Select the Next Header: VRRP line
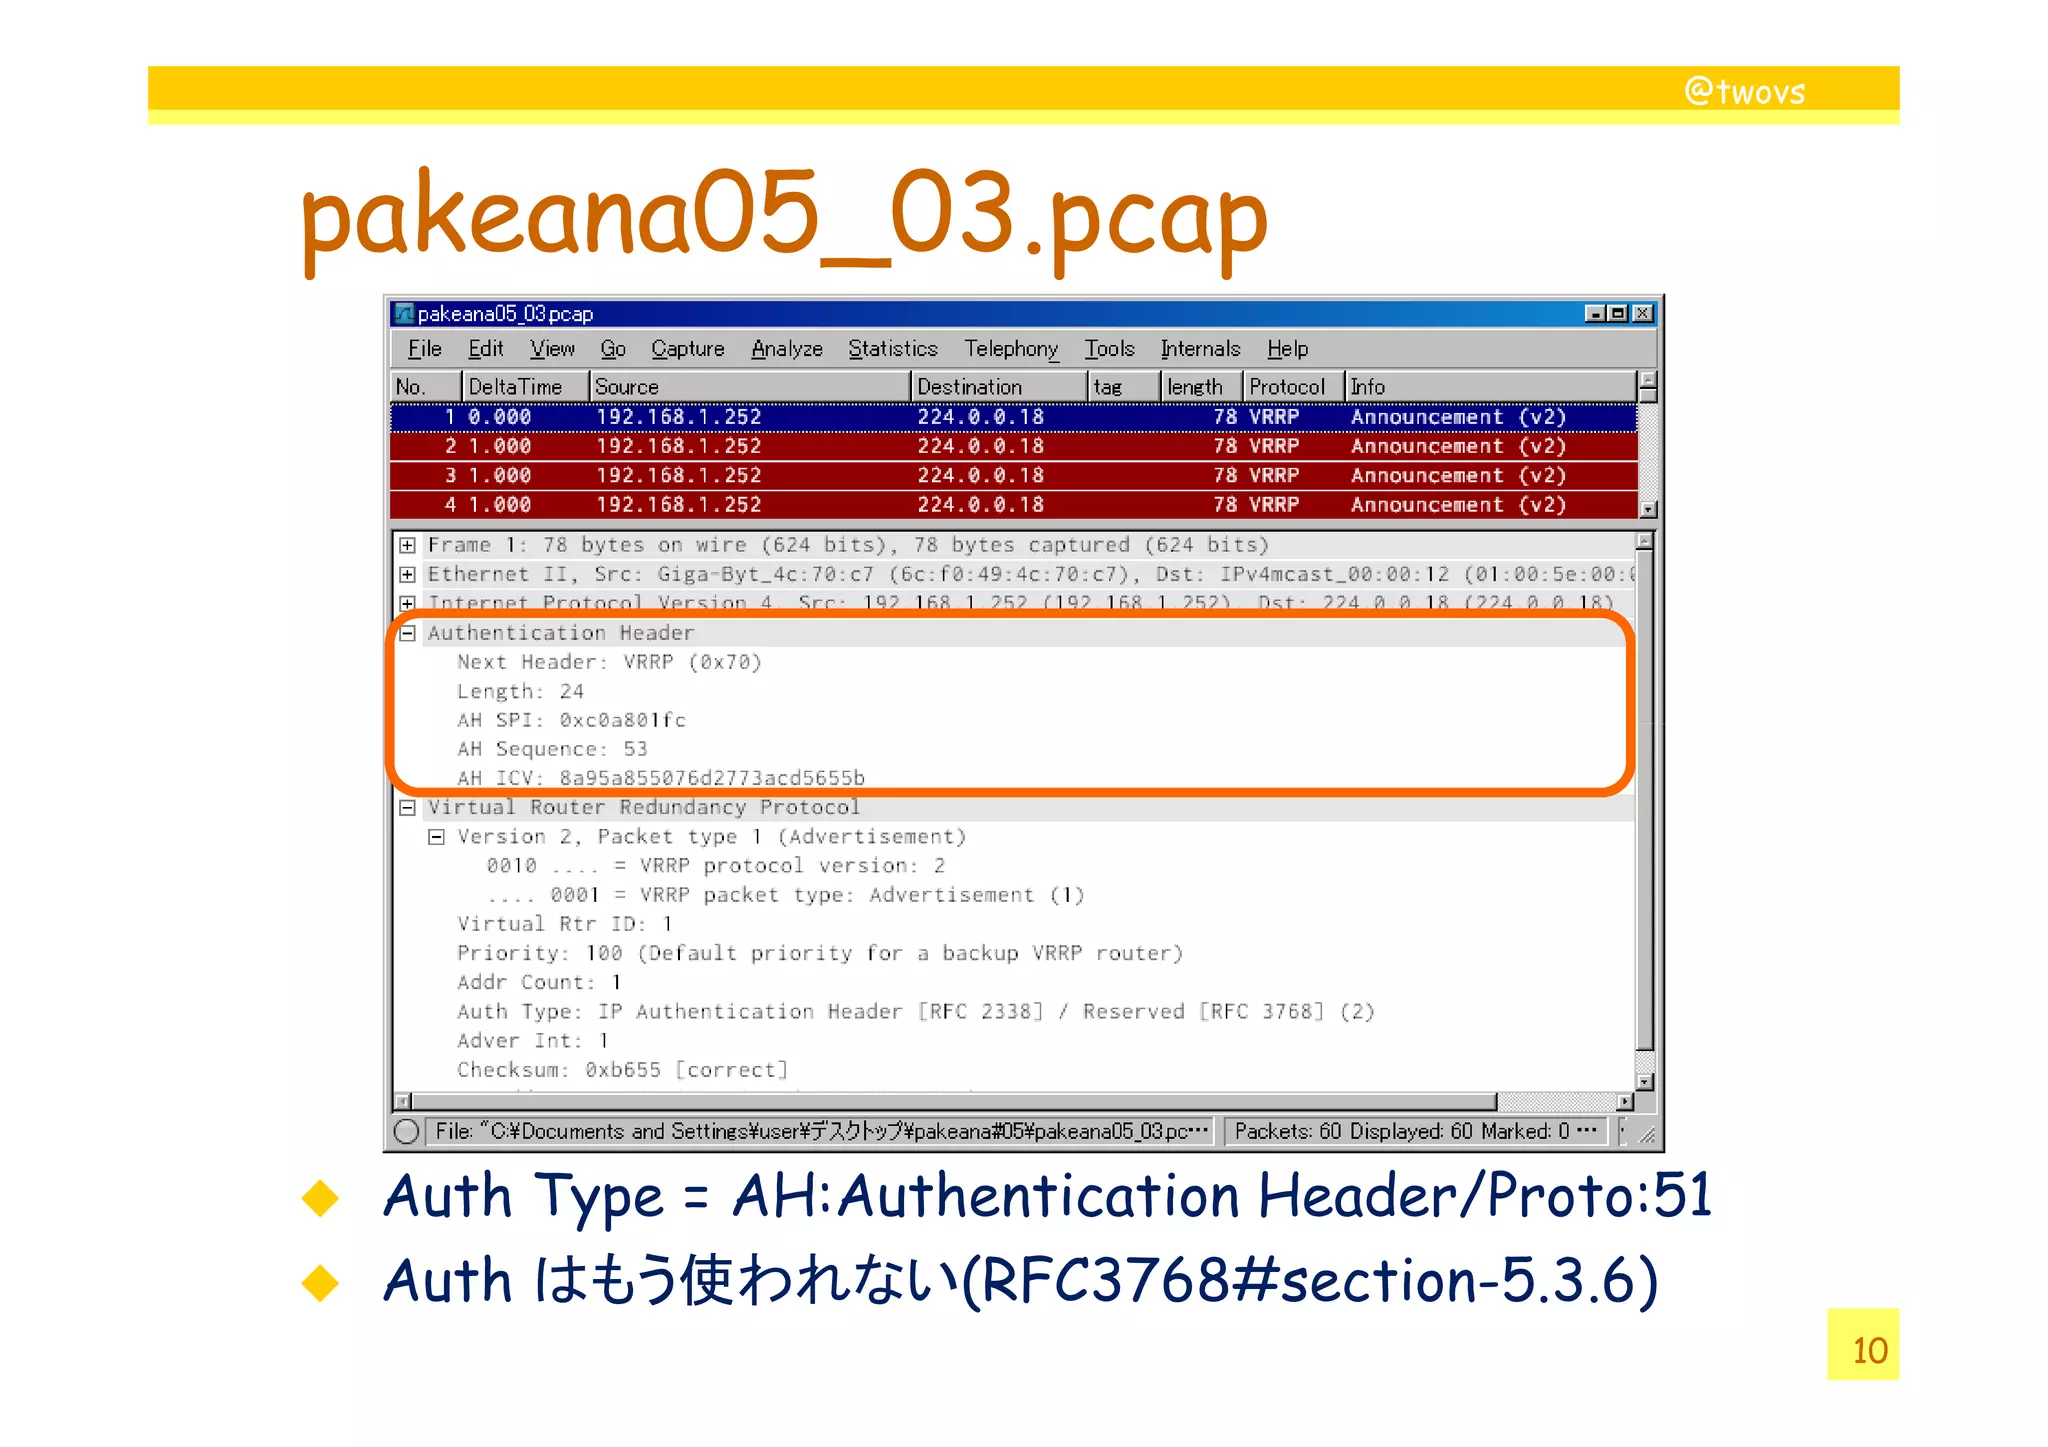The width and height of the screenshot is (2048, 1447). pyautogui.click(x=609, y=662)
